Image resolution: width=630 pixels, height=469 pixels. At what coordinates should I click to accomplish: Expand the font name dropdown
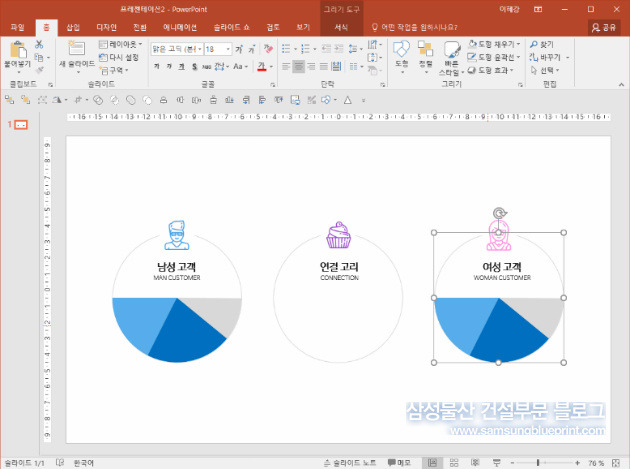pyautogui.click(x=200, y=49)
